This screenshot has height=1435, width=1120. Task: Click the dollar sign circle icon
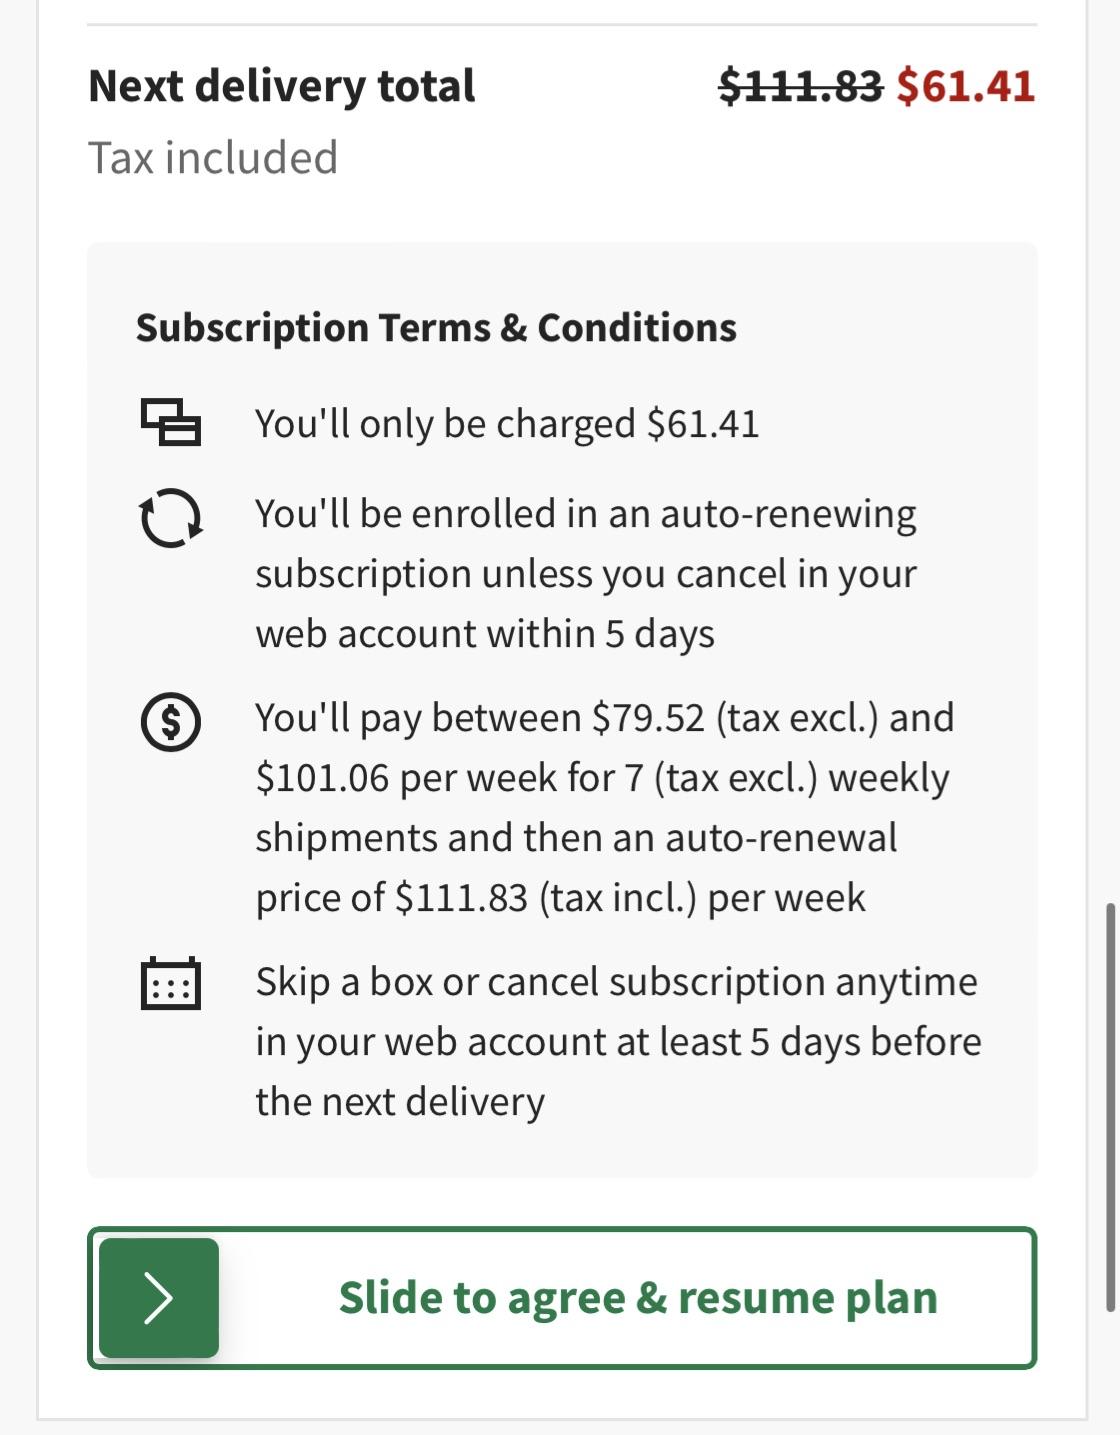tap(170, 721)
